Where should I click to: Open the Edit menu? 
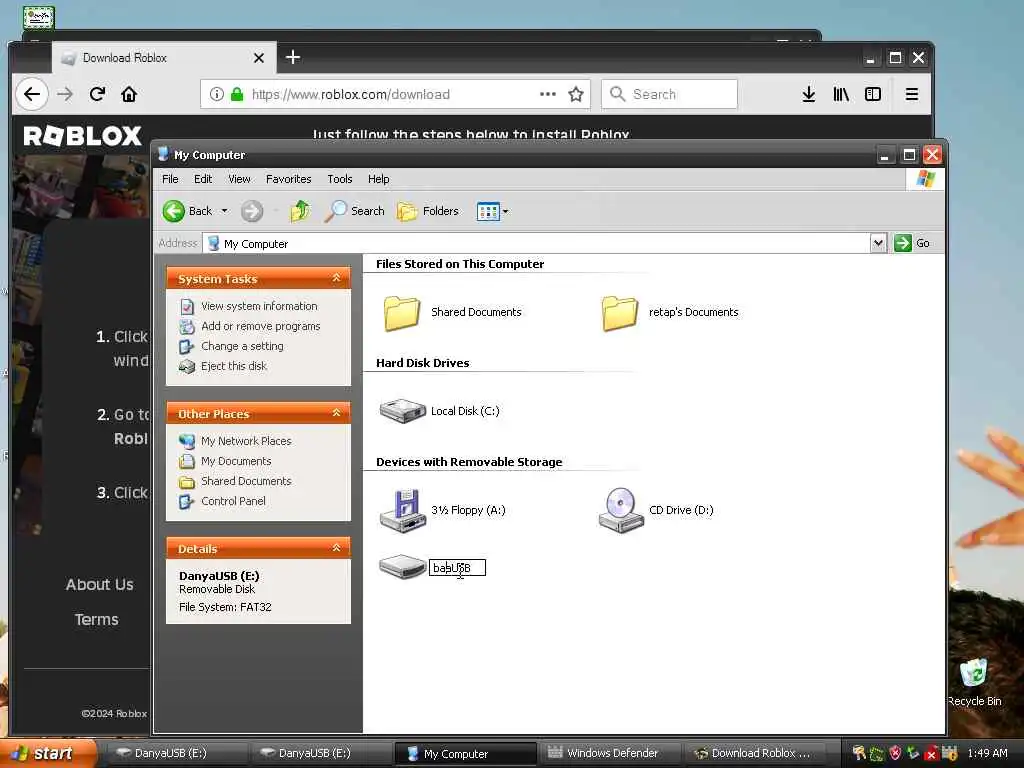(x=202, y=179)
